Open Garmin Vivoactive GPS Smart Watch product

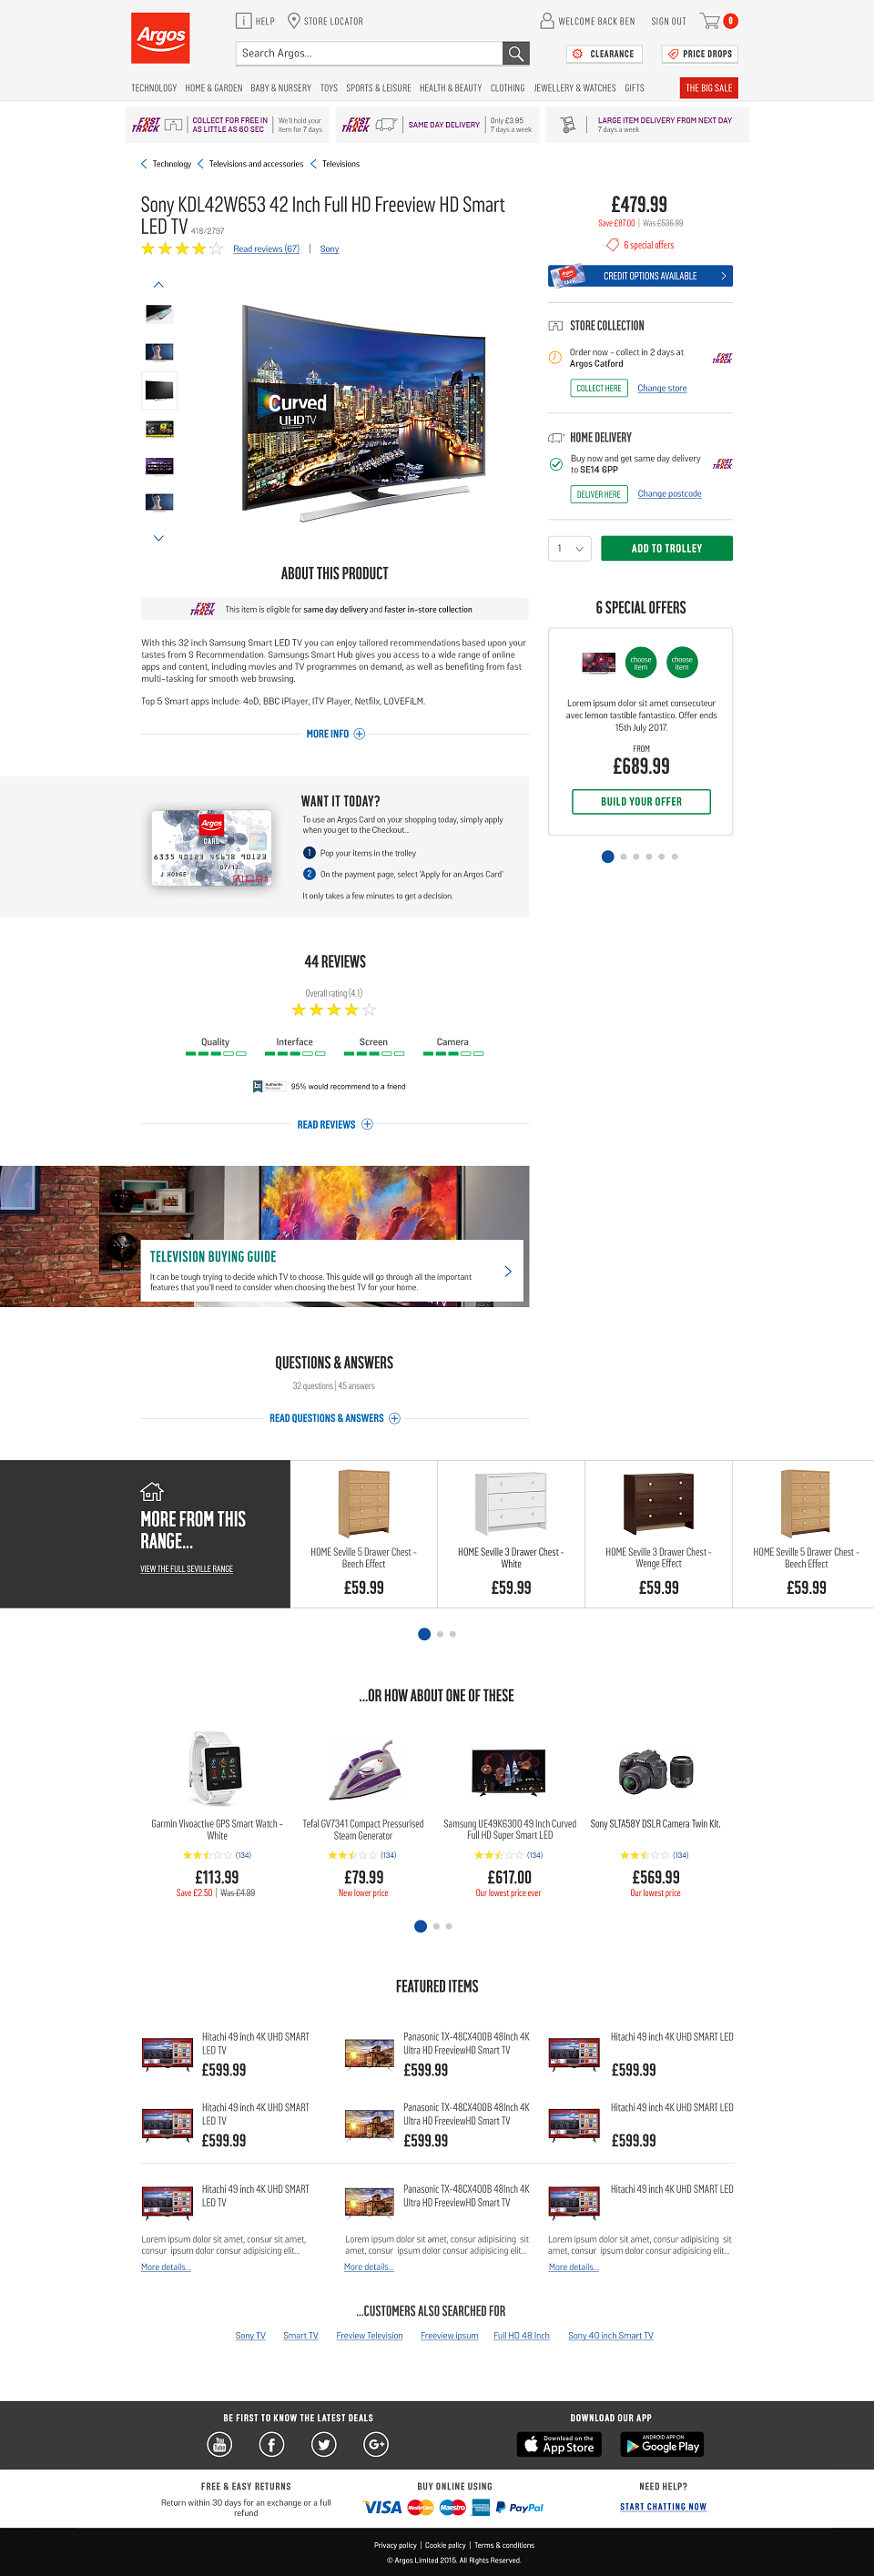[217, 1813]
